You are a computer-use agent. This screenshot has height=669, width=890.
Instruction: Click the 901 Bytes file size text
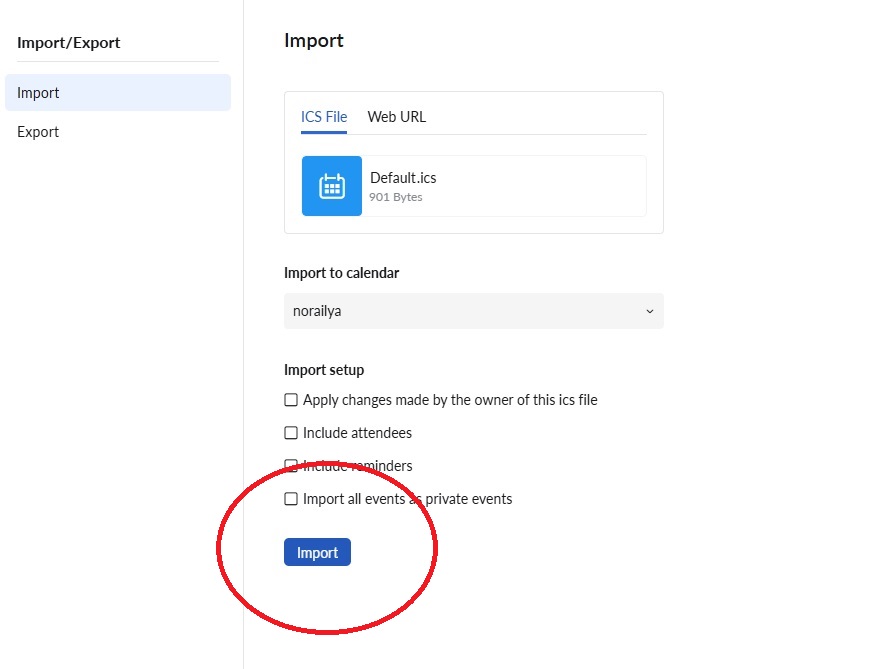[396, 197]
